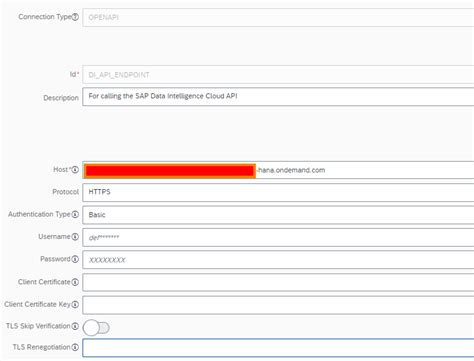The image size is (474, 361).
Task: Click the Id field DI_API_ENDPOINT
Action: point(278,75)
